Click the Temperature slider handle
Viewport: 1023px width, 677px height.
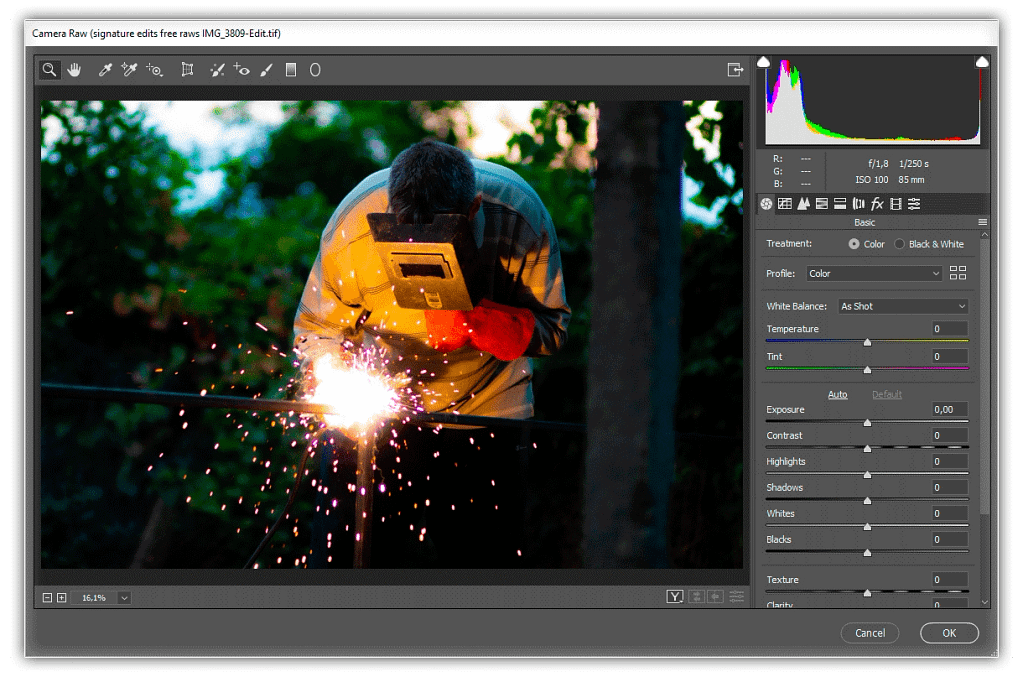867,342
